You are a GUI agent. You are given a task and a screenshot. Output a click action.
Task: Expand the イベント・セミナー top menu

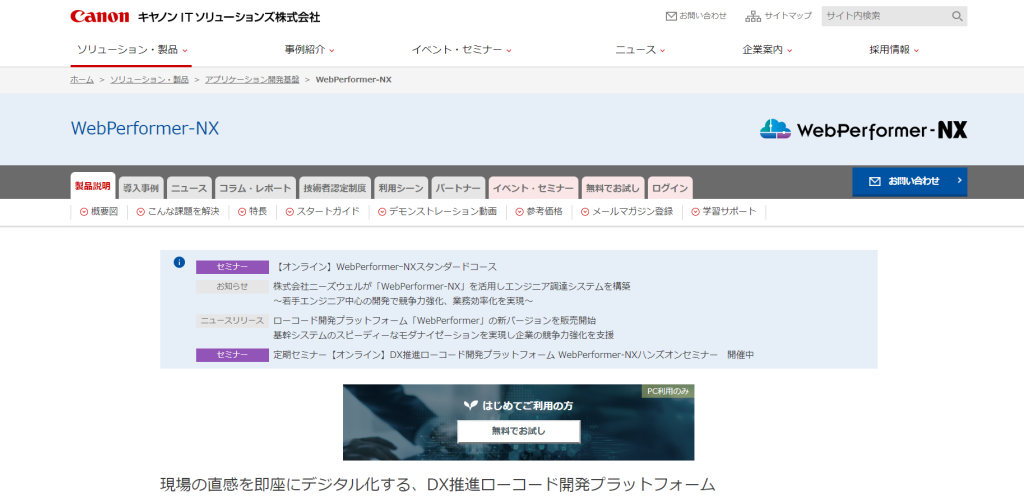pos(461,49)
